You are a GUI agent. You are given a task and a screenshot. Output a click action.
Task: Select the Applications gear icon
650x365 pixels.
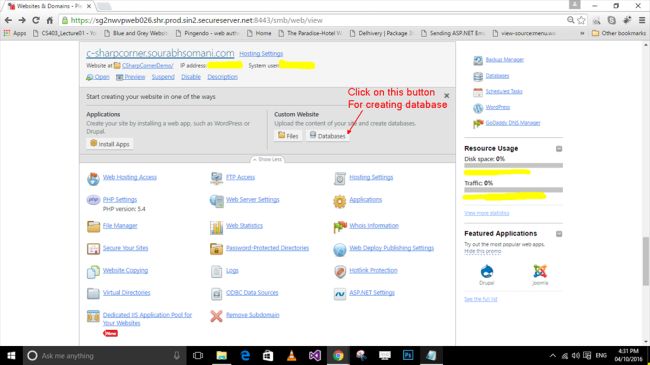coord(340,201)
